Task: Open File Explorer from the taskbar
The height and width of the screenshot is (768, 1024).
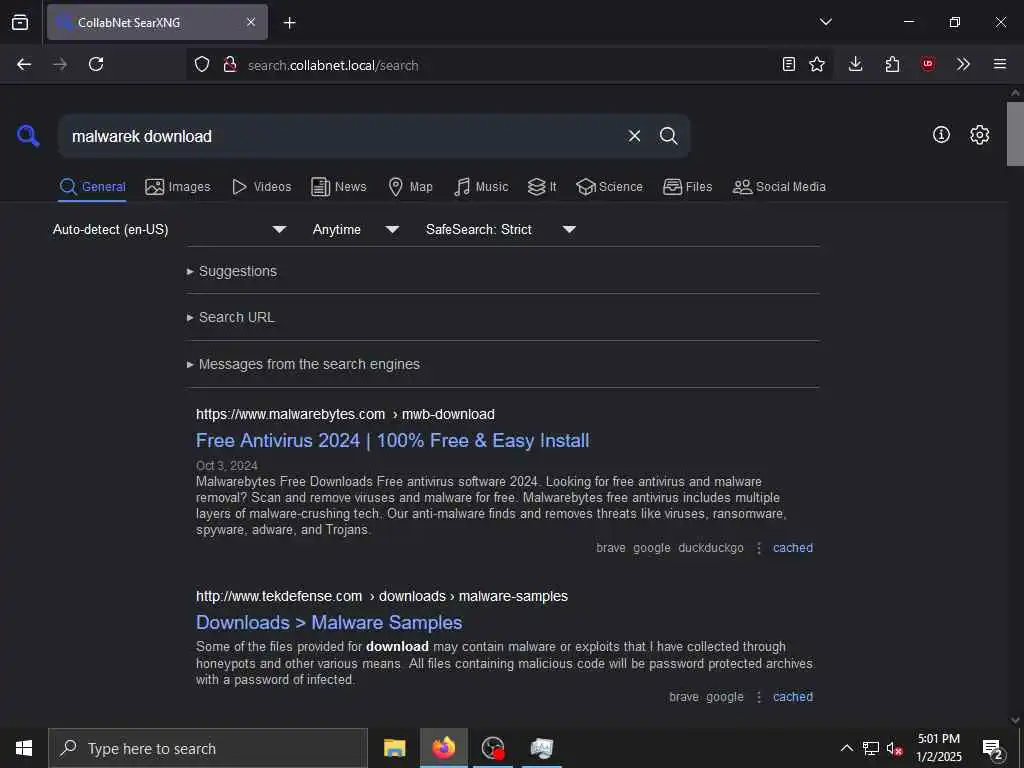Action: coord(394,748)
